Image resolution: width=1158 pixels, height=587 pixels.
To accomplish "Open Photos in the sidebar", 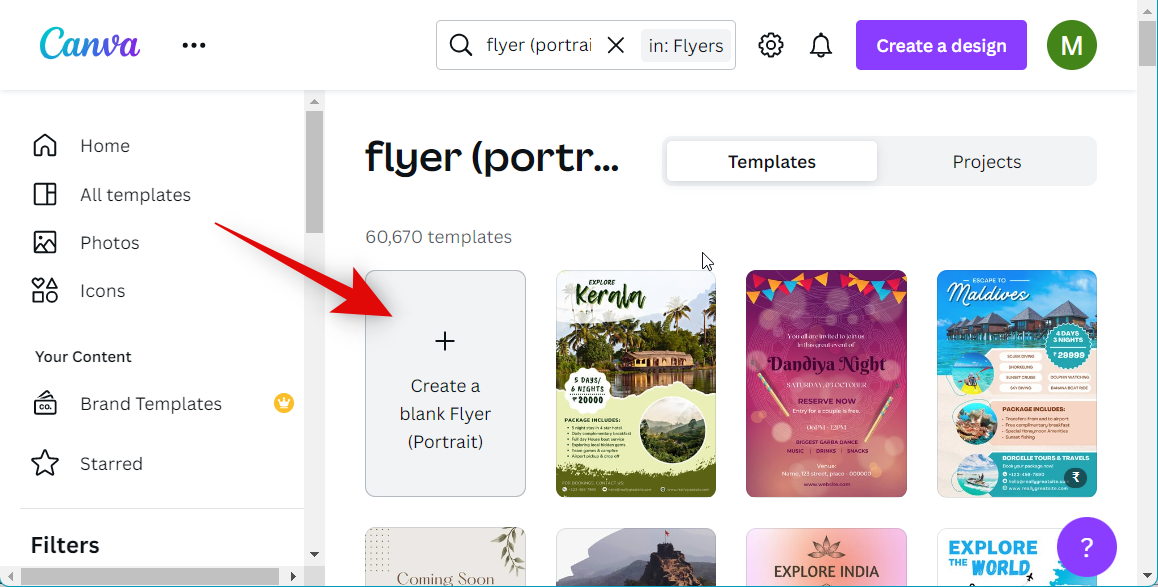I will [109, 243].
